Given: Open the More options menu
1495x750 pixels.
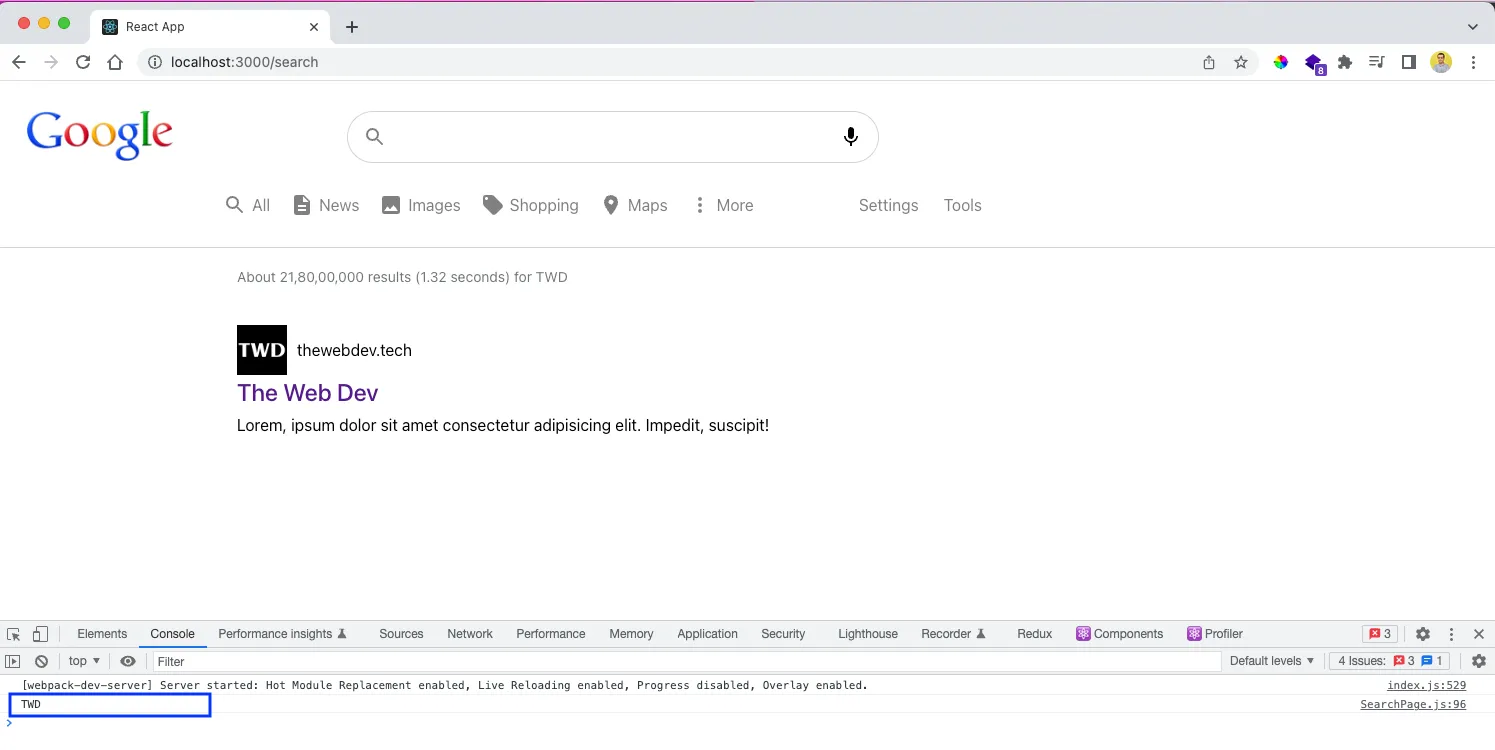Looking at the screenshot, I should tap(724, 205).
